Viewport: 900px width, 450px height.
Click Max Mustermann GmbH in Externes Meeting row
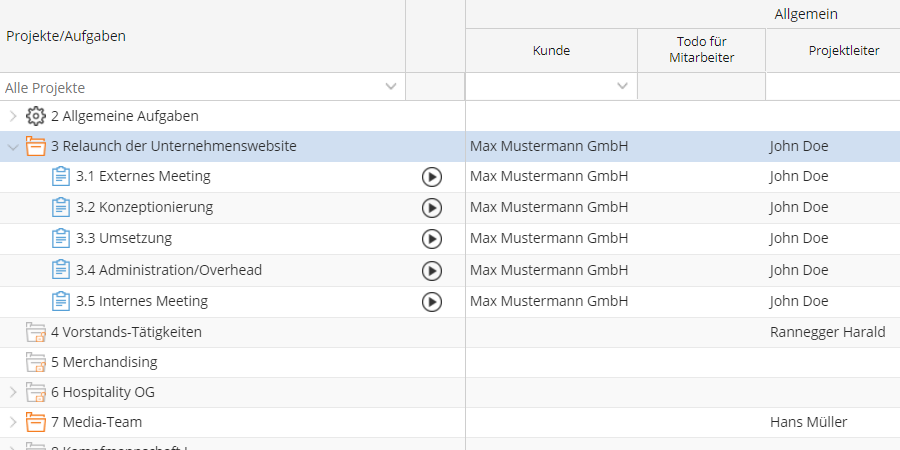click(x=549, y=176)
